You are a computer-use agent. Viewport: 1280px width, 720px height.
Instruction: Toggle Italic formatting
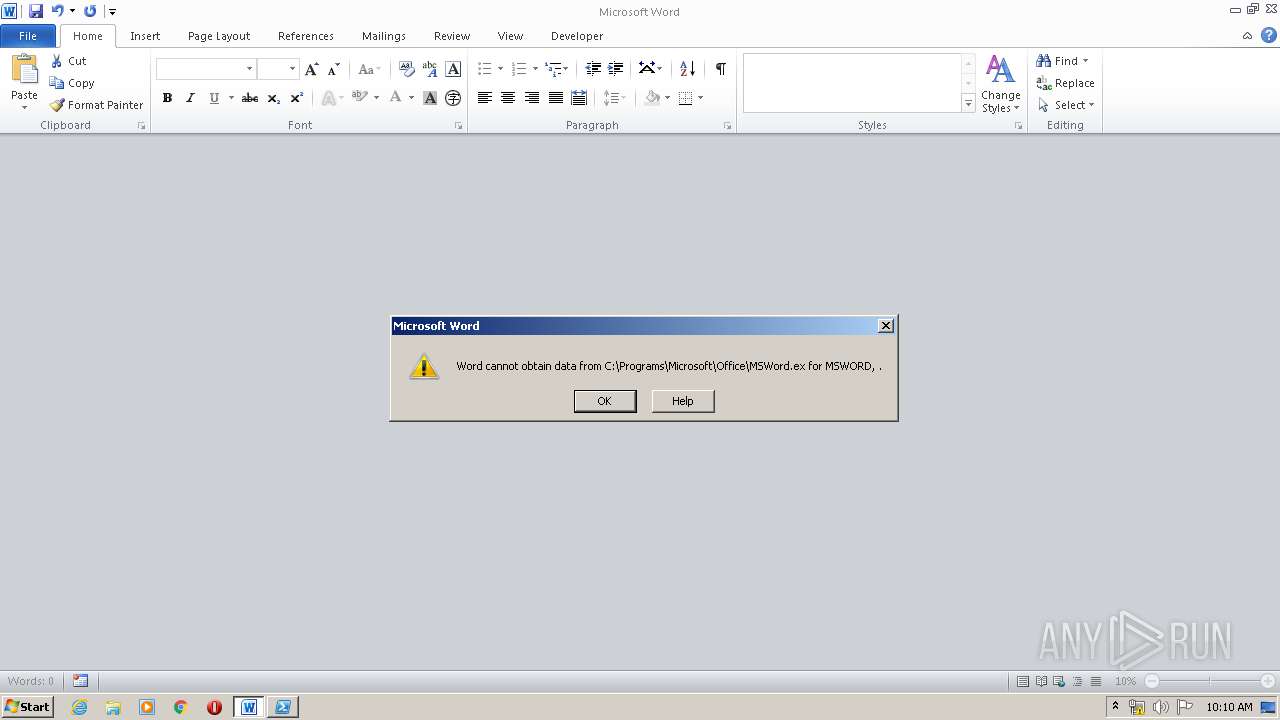190,98
